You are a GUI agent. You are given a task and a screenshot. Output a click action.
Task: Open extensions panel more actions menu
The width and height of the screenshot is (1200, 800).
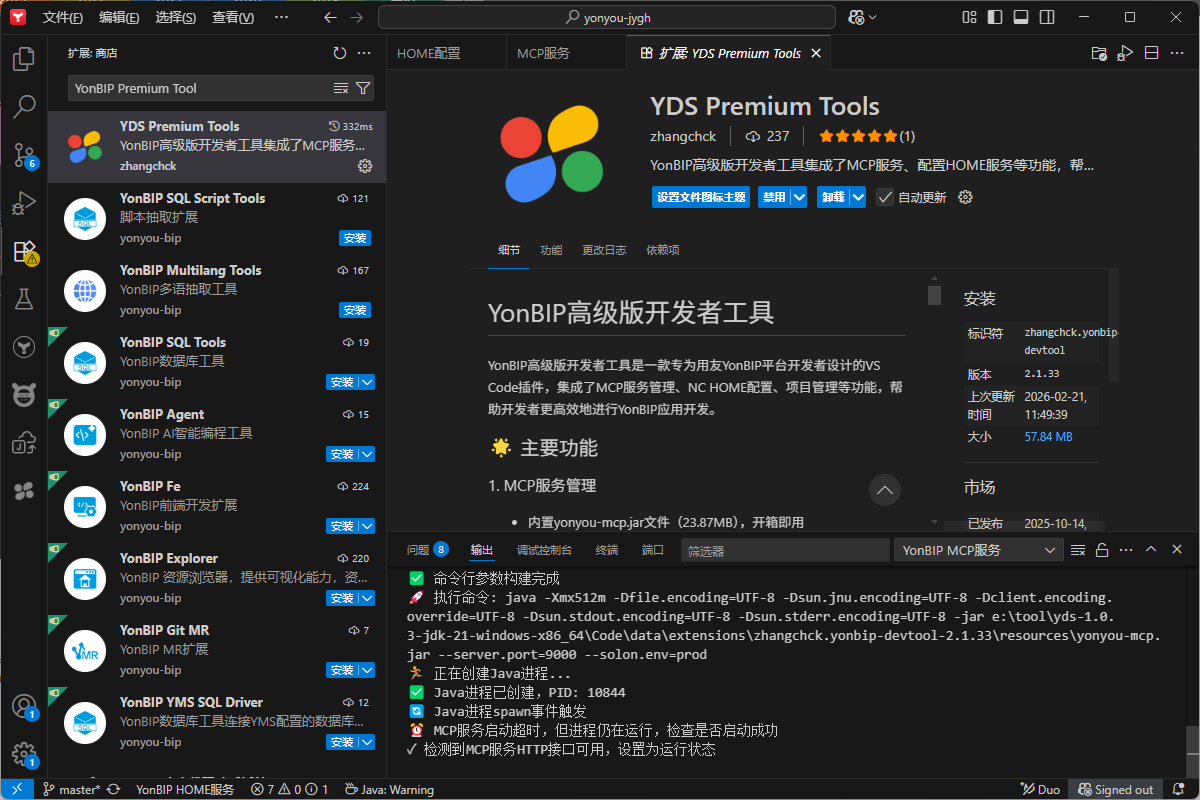click(364, 53)
